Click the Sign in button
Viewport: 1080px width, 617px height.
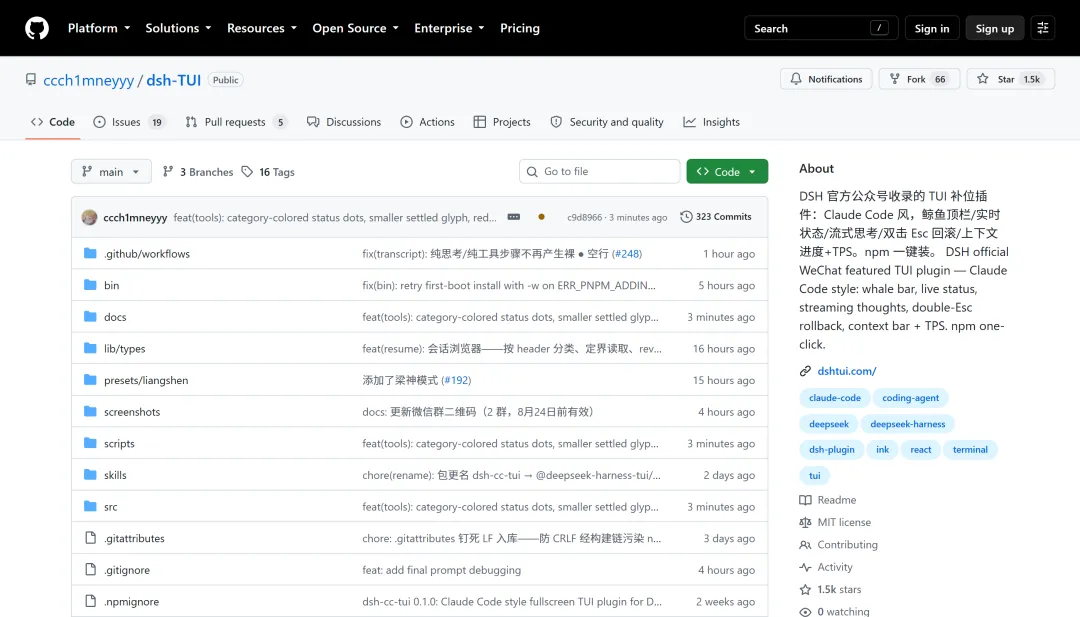point(932,28)
